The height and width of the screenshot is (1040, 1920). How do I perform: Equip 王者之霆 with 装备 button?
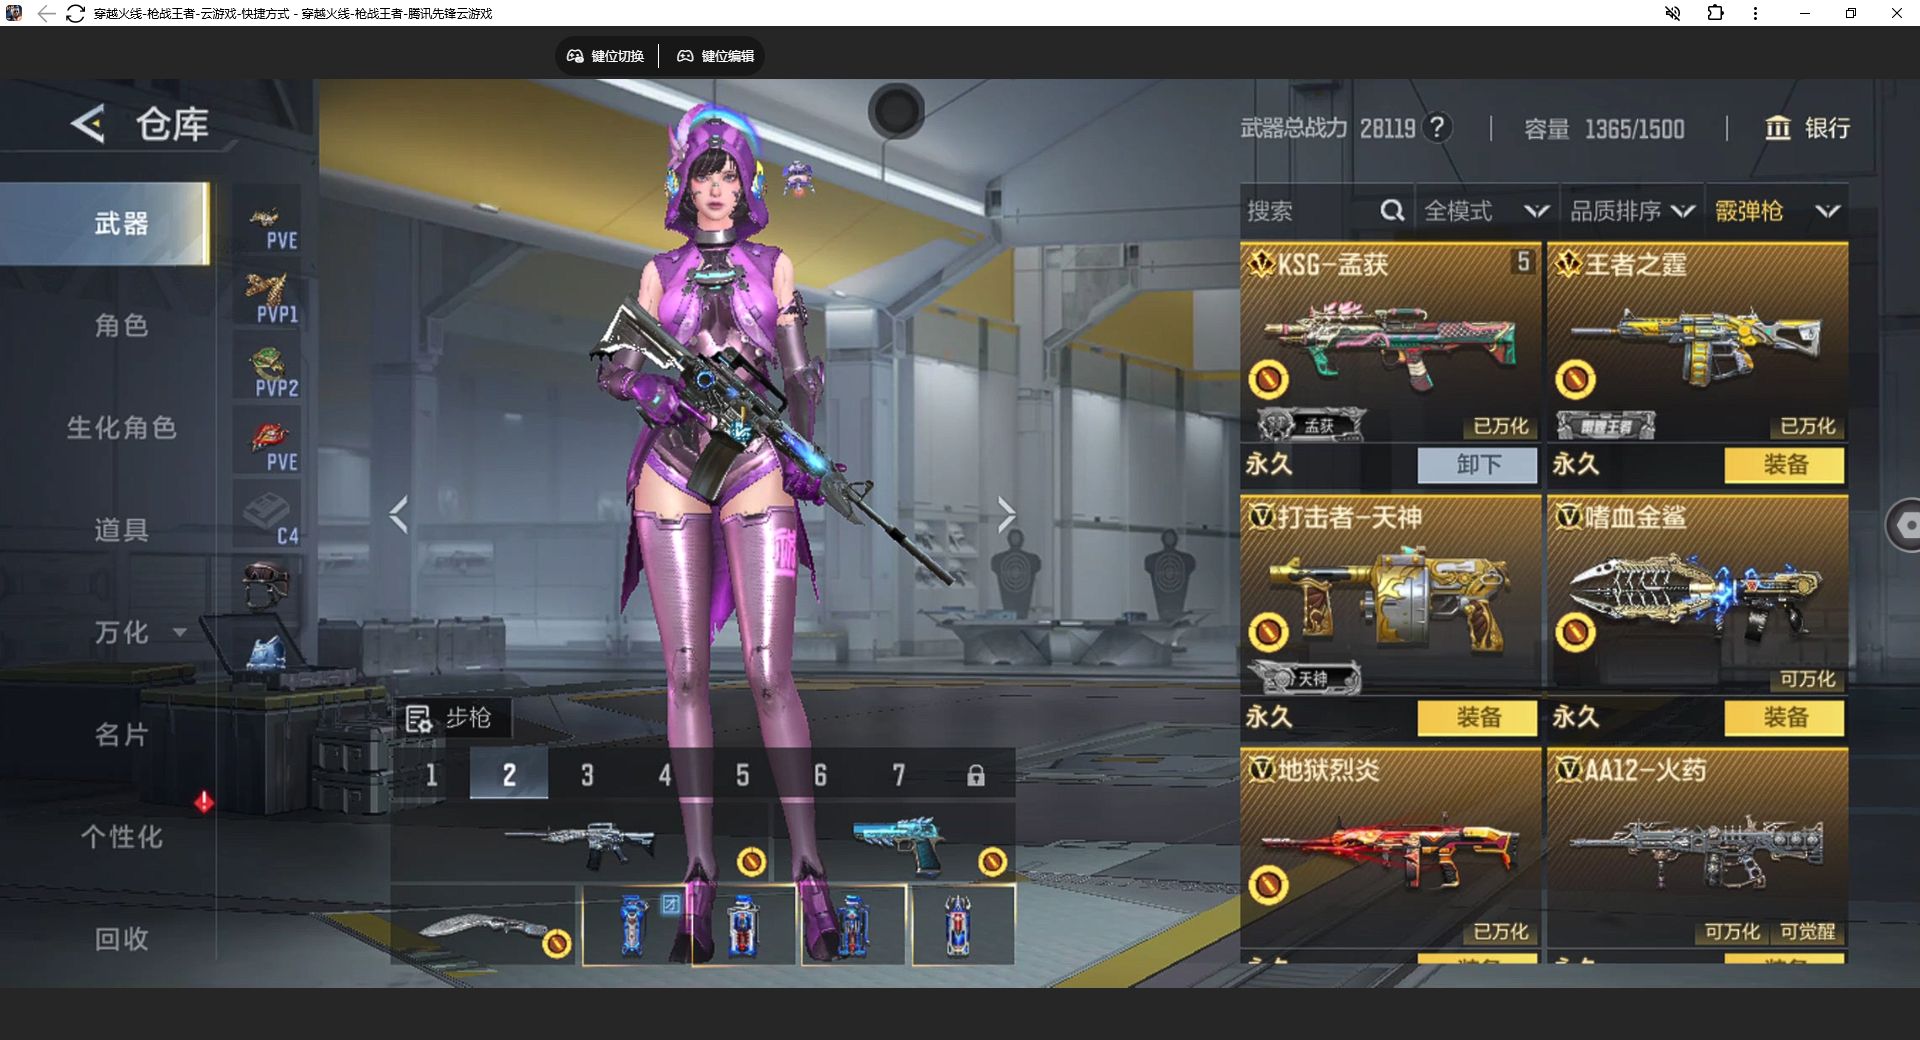coord(1785,465)
